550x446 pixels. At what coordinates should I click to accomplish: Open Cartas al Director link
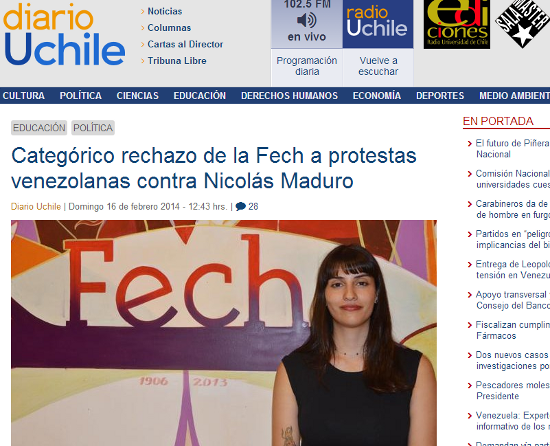click(185, 44)
